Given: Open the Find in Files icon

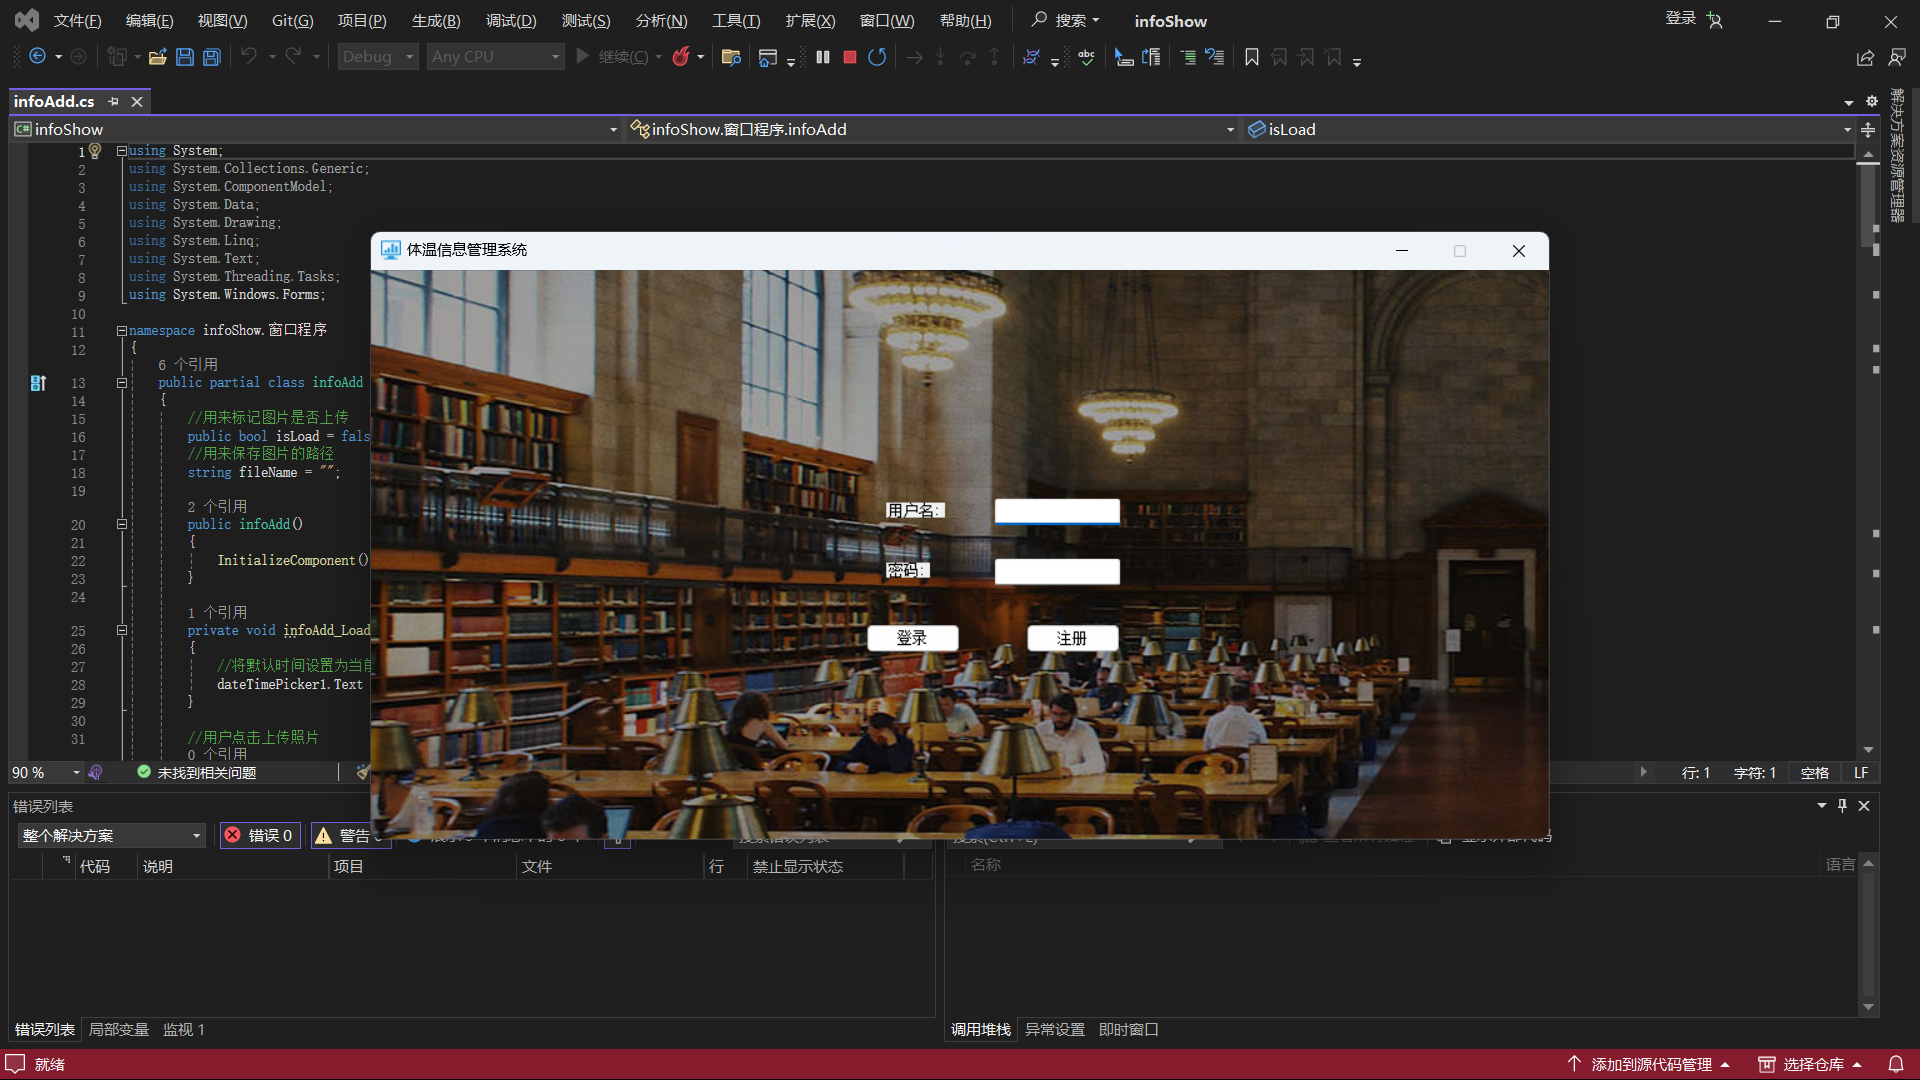Looking at the screenshot, I should (731, 57).
